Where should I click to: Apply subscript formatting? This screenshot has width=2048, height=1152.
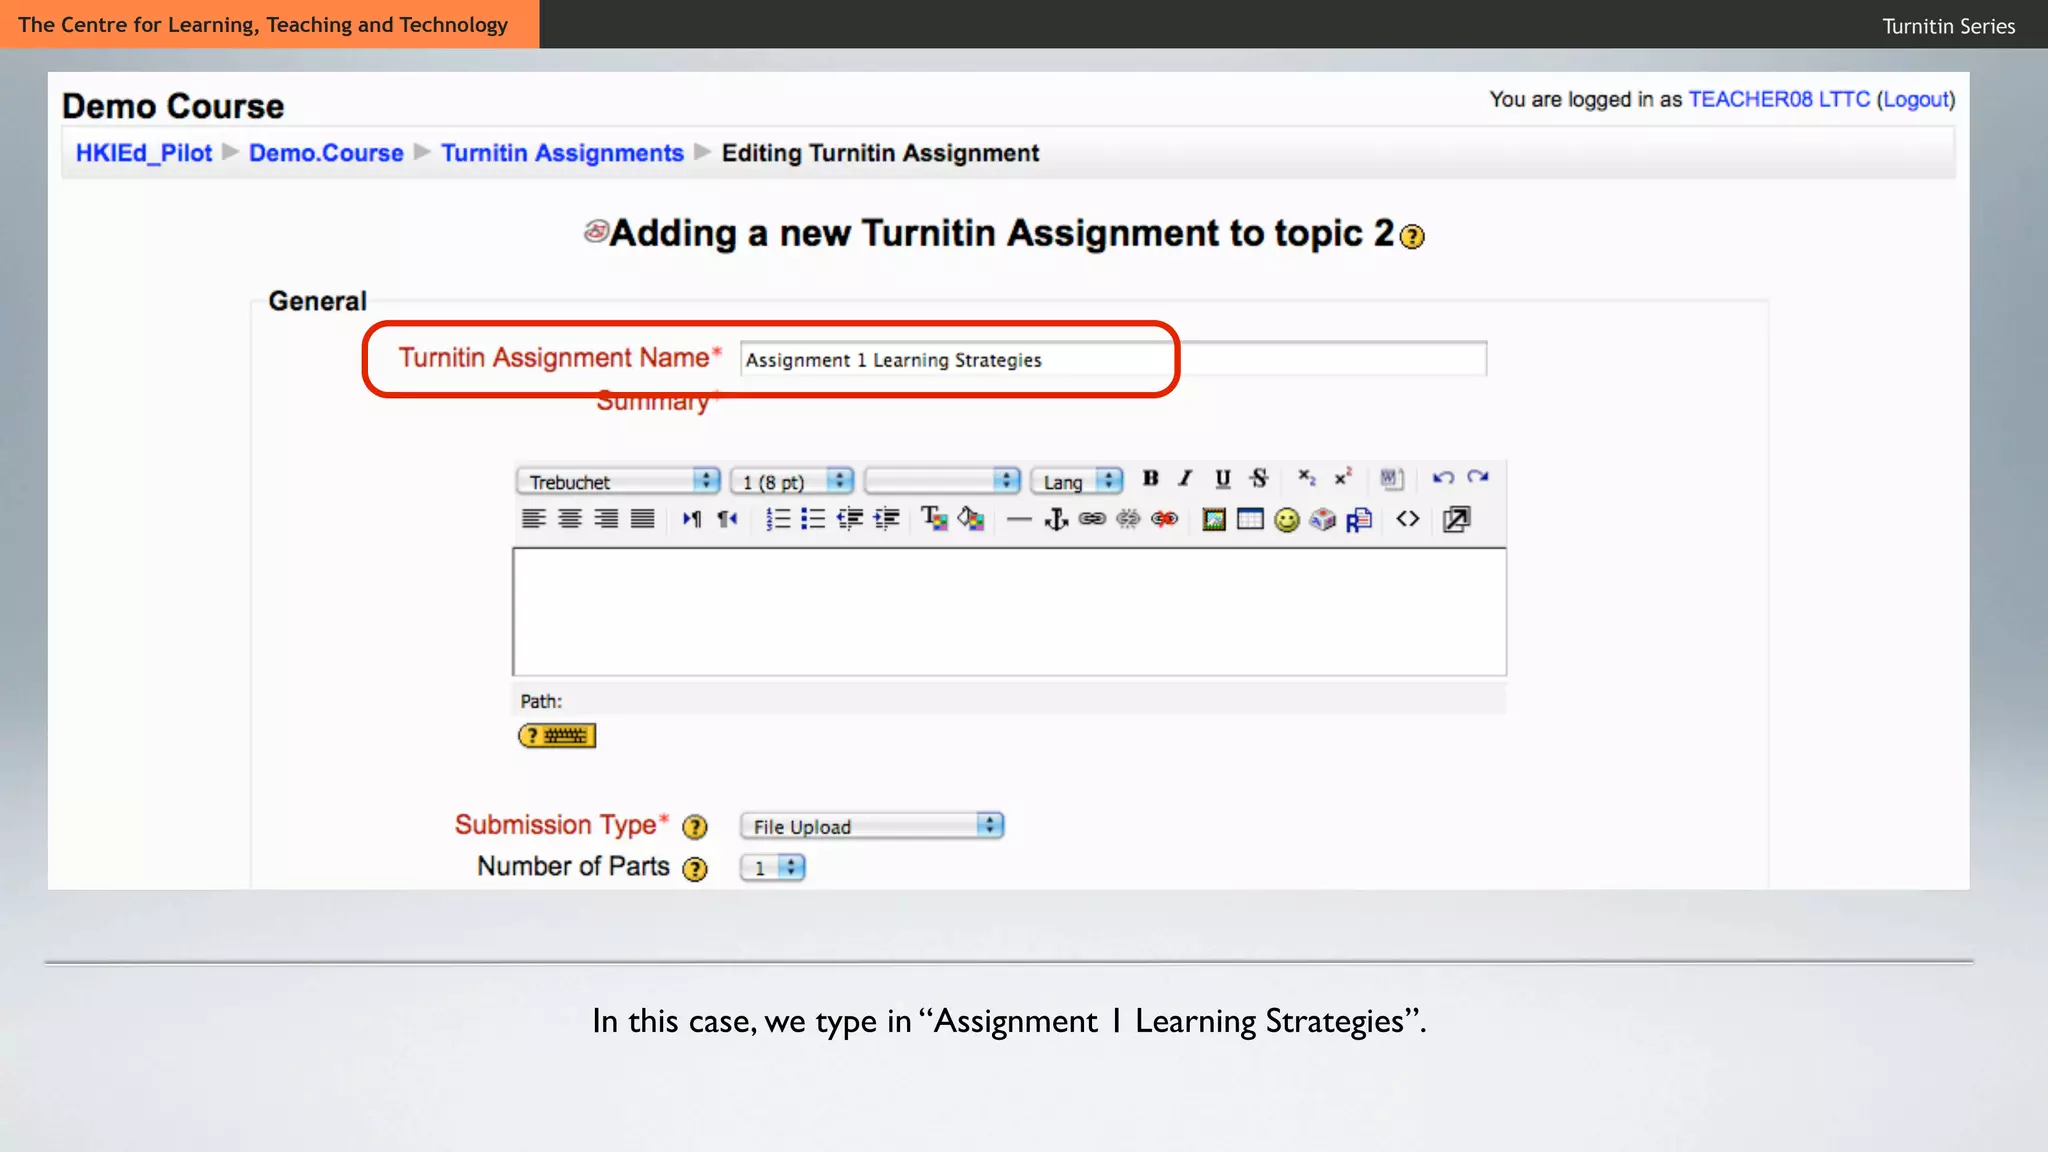1307,478
